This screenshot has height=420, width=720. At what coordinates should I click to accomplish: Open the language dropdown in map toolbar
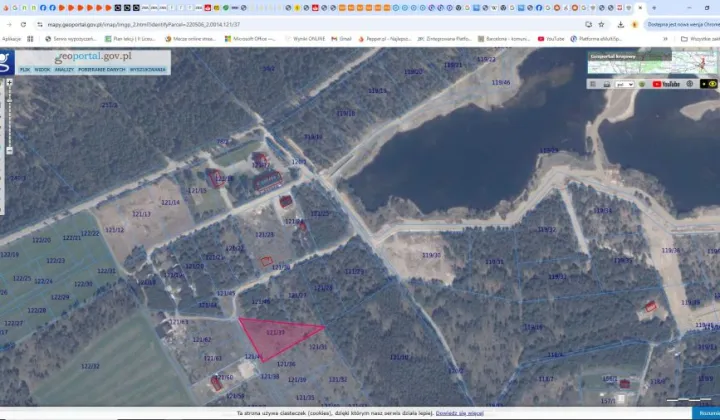pos(624,84)
